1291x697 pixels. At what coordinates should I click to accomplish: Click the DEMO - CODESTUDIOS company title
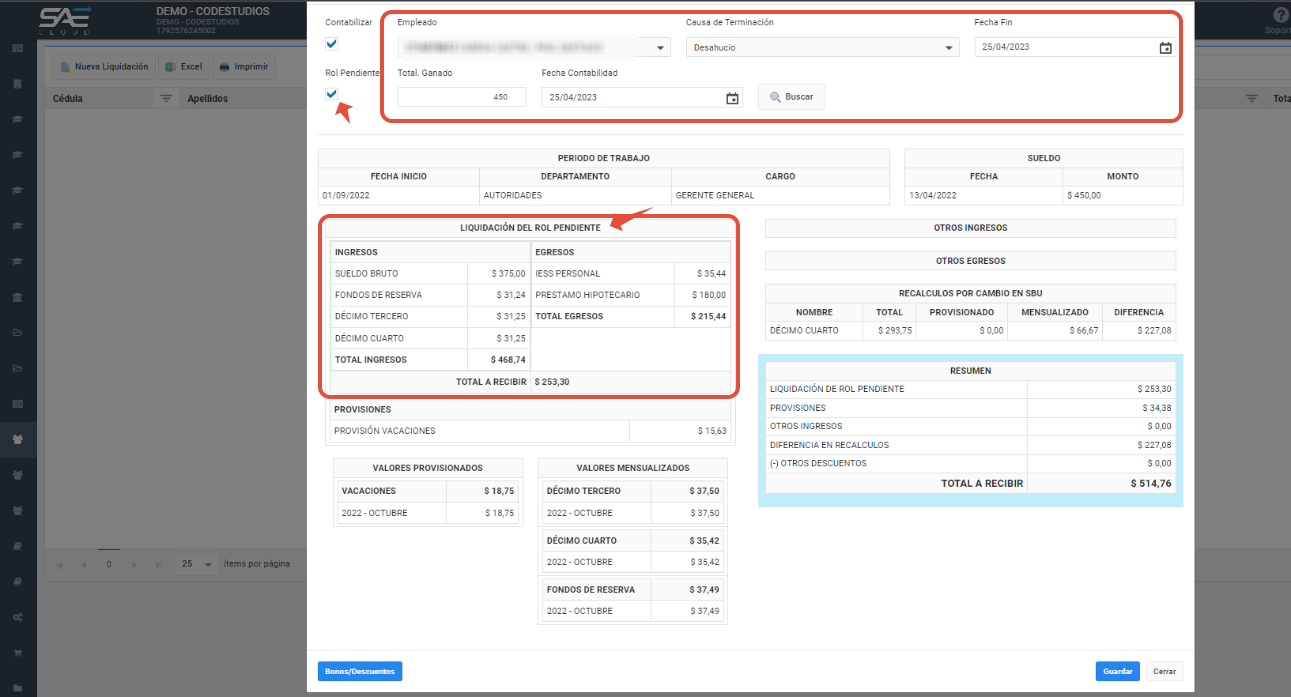(x=213, y=11)
